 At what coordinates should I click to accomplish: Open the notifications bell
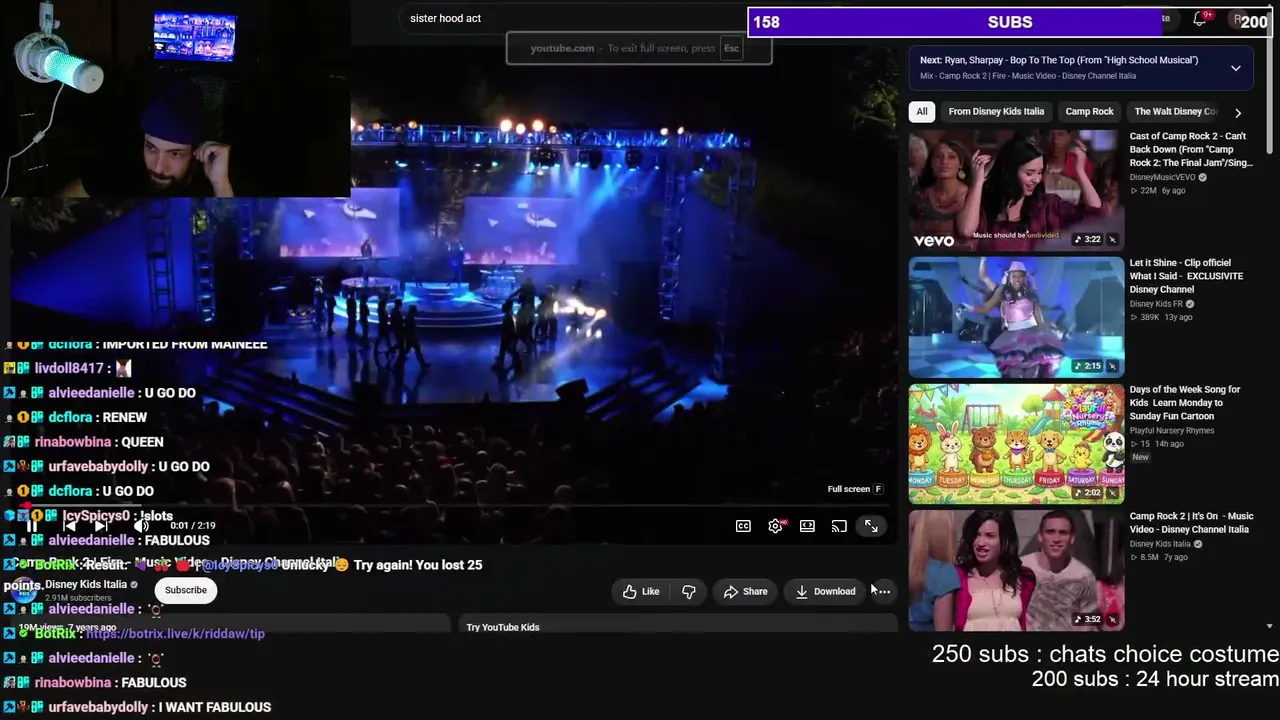[1200, 19]
